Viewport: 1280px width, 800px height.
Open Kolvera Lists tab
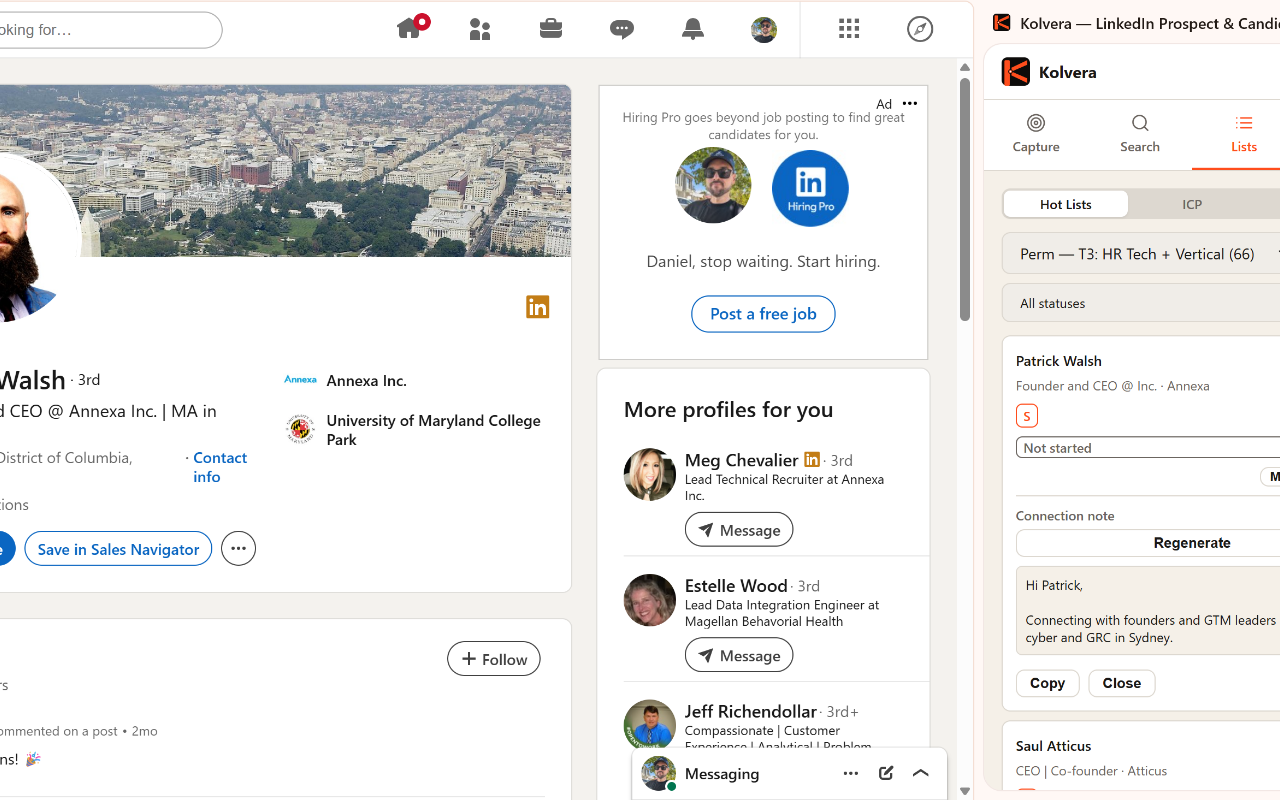(x=1244, y=134)
